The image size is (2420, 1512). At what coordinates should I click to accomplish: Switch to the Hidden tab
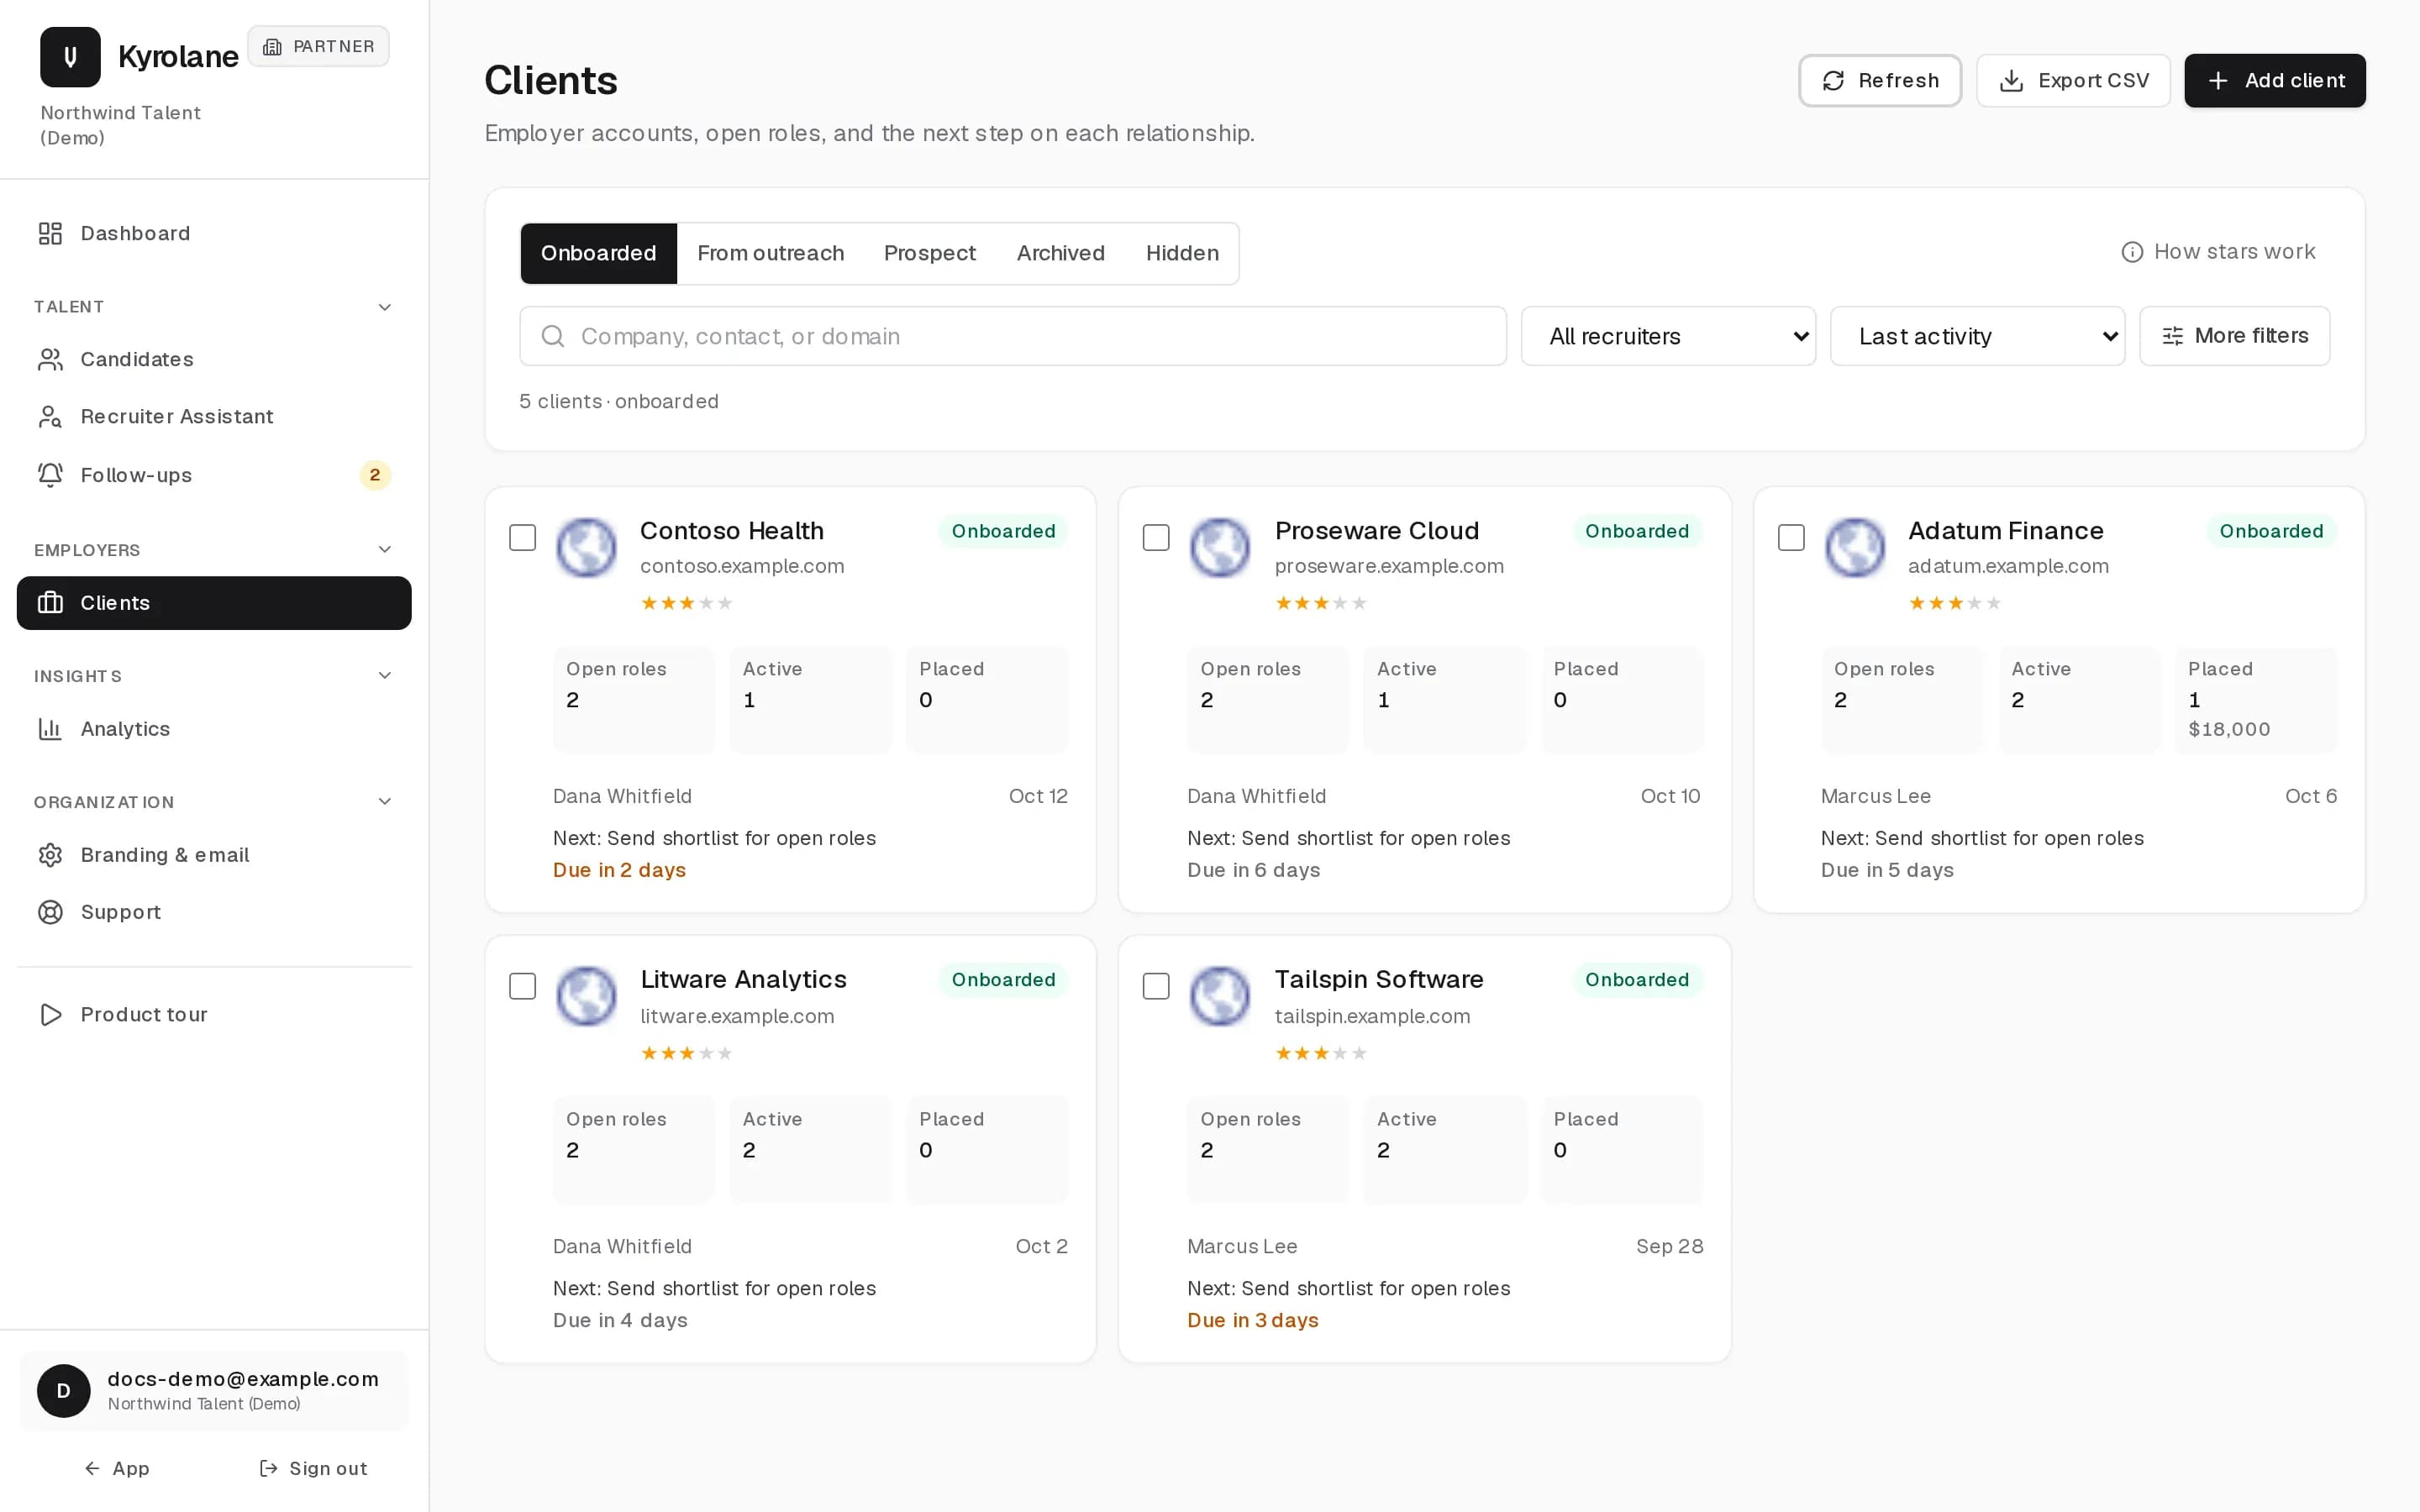1182,253
